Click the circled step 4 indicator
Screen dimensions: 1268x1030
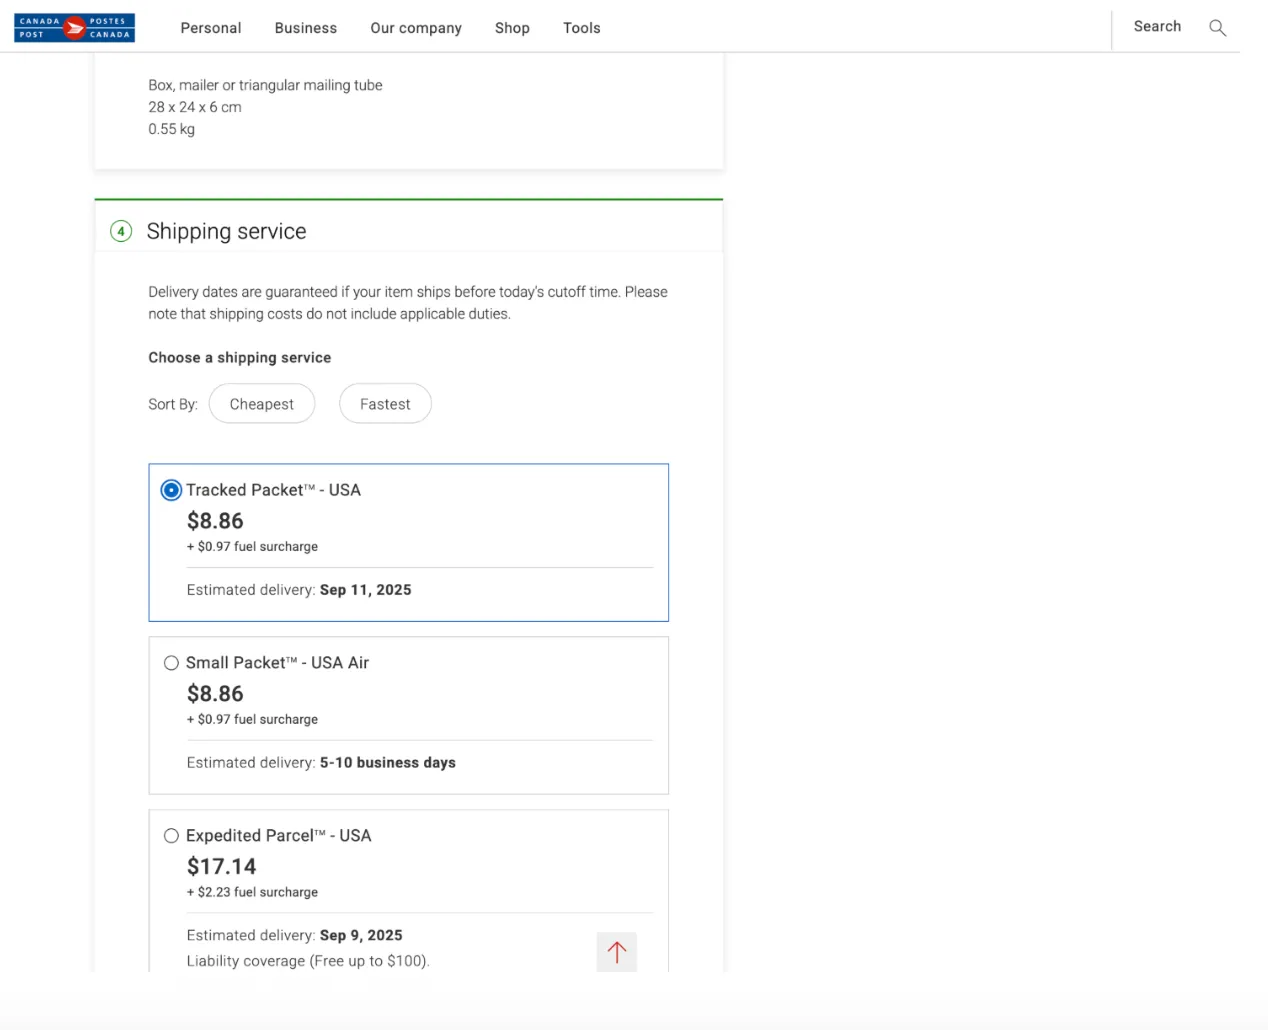[x=120, y=231]
